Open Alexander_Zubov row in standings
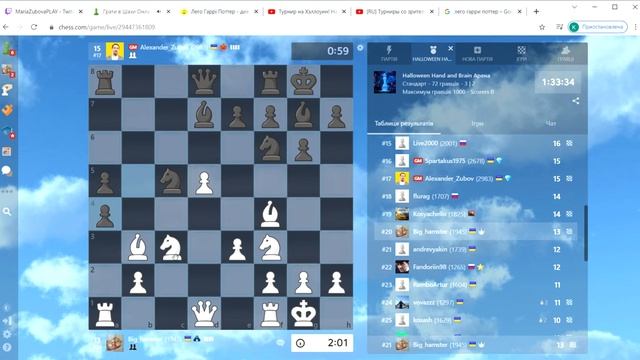640x360 pixels. (476, 178)
